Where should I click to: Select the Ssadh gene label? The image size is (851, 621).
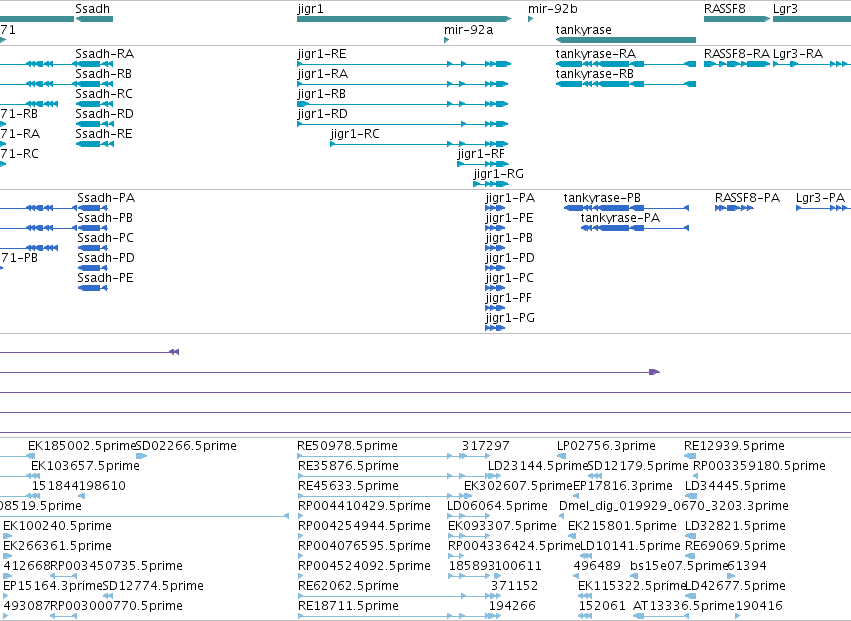tap(92, 9)
